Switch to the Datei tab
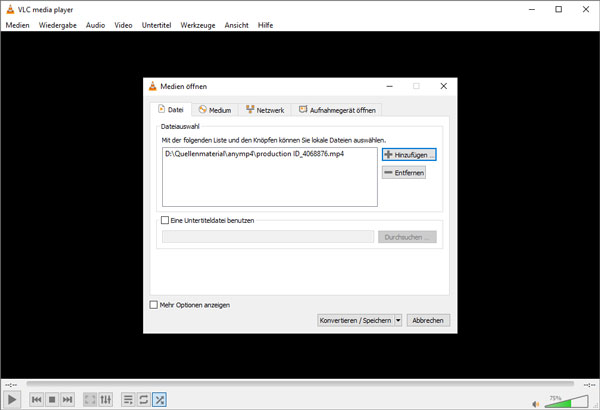 tap(171, 110)
